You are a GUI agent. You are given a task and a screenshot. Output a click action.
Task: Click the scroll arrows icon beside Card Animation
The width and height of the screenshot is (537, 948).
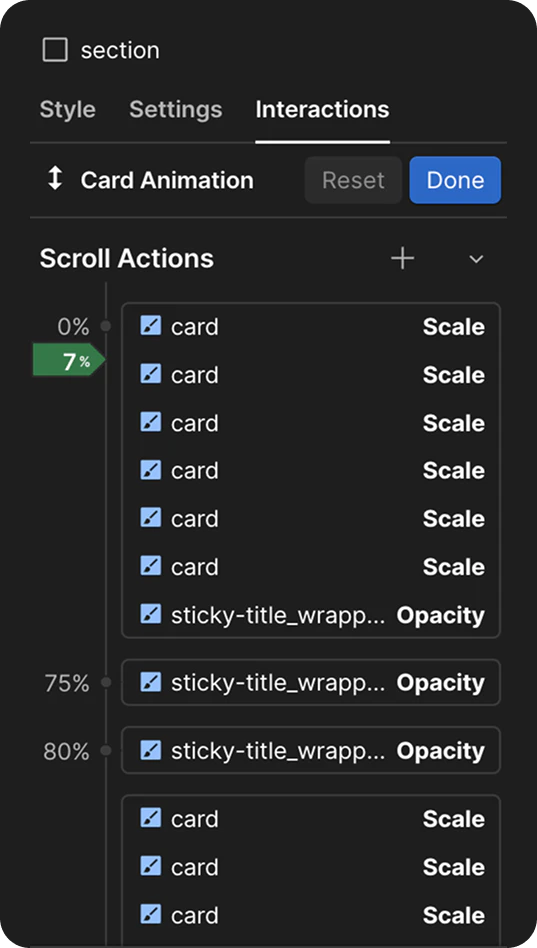click(x=55, y=180)
